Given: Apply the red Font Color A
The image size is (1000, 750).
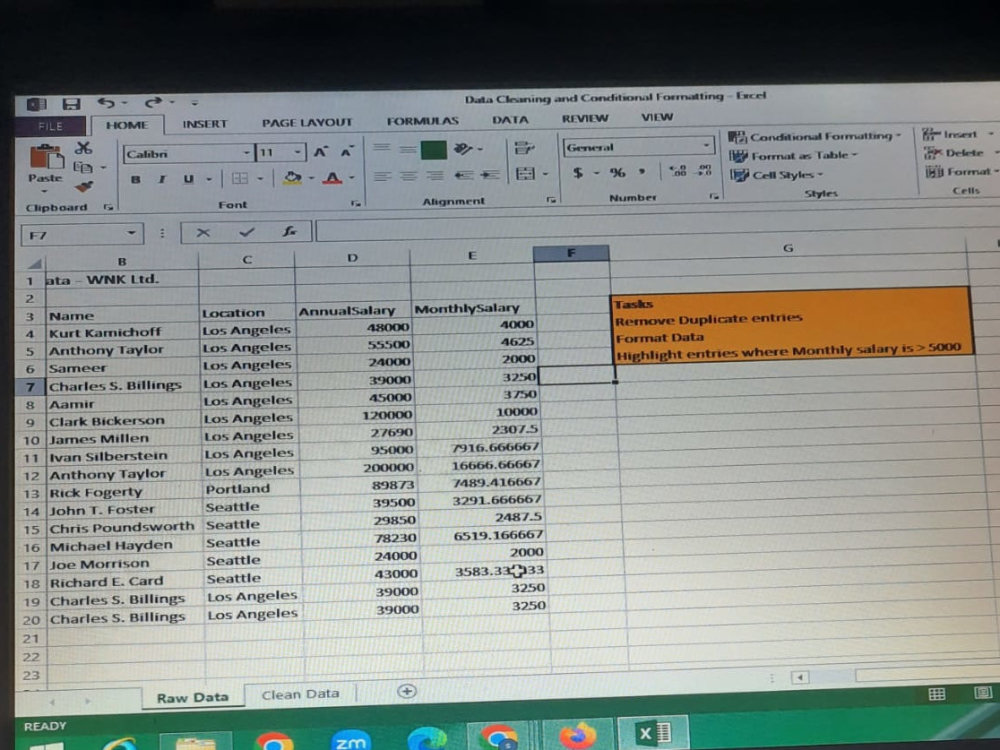Looking at the screenshot, I should (332, 178).
